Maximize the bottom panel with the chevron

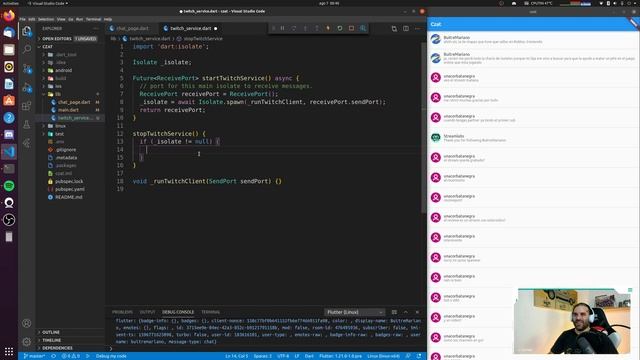pos(406,312)
